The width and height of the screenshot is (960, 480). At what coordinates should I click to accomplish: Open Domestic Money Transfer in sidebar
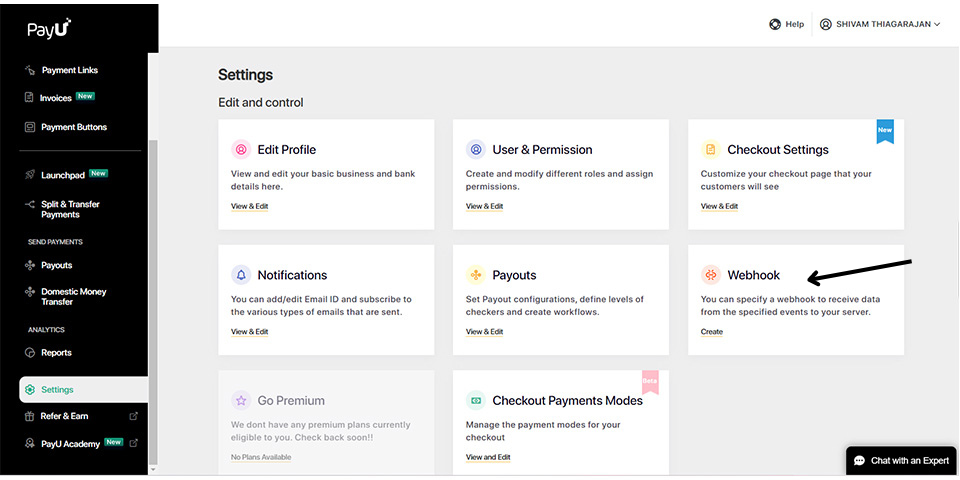click(73, 297)
